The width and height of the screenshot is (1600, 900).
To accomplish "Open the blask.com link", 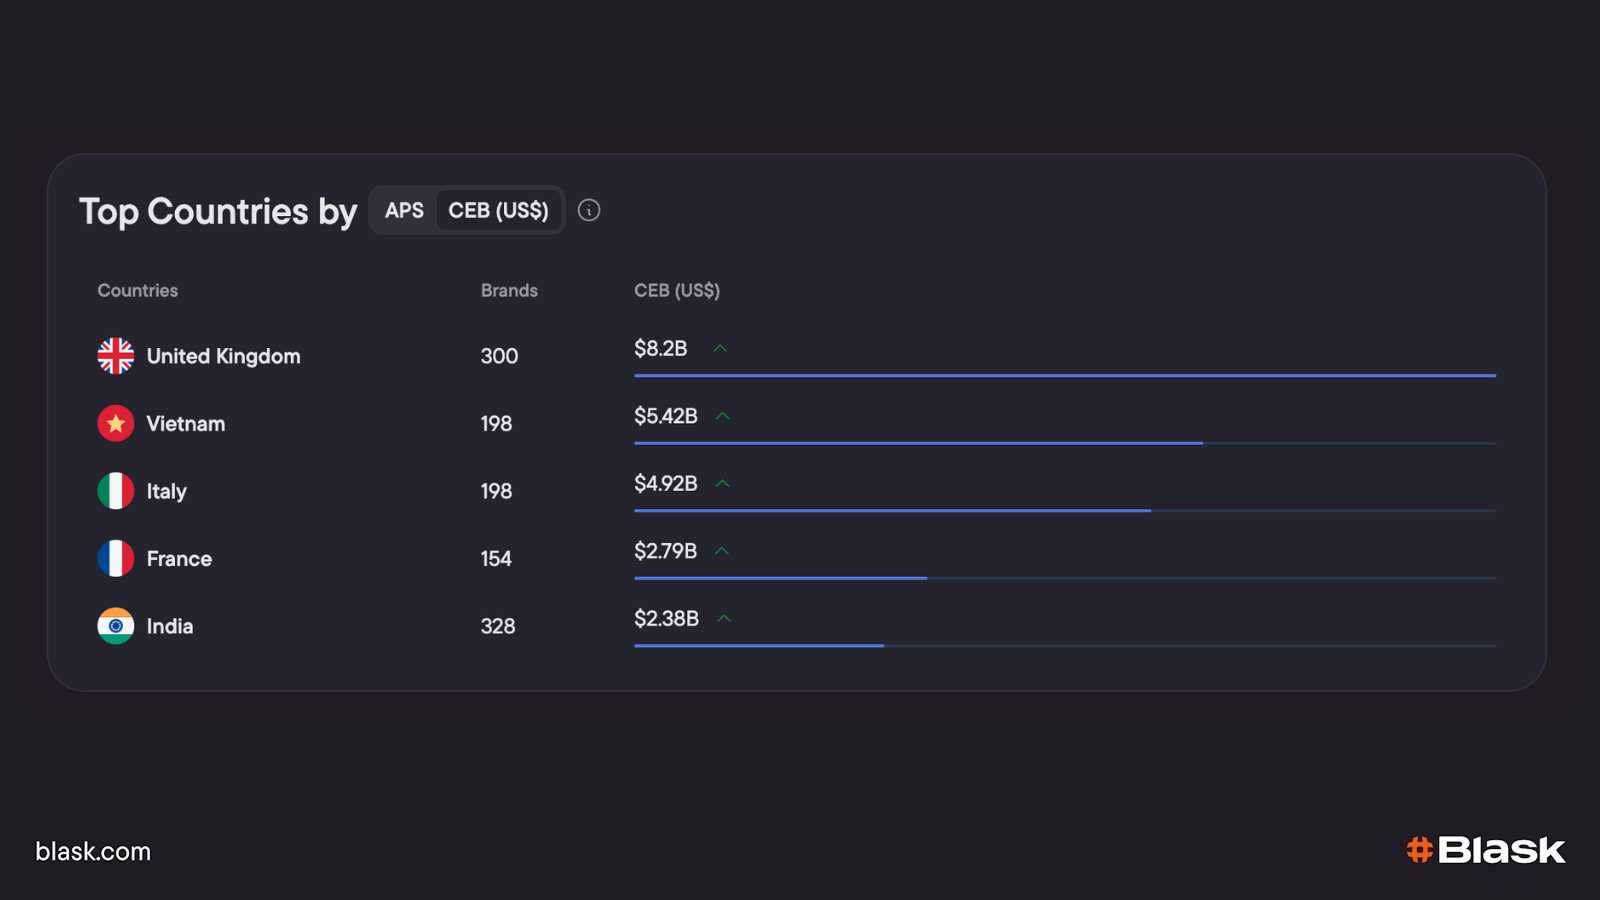I will (x=93, y=852).
